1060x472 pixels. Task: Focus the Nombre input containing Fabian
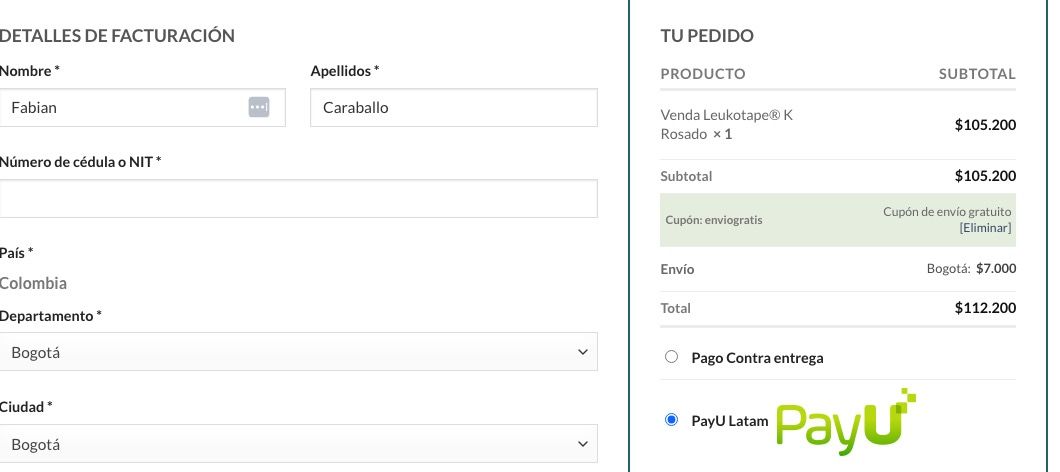142,108
